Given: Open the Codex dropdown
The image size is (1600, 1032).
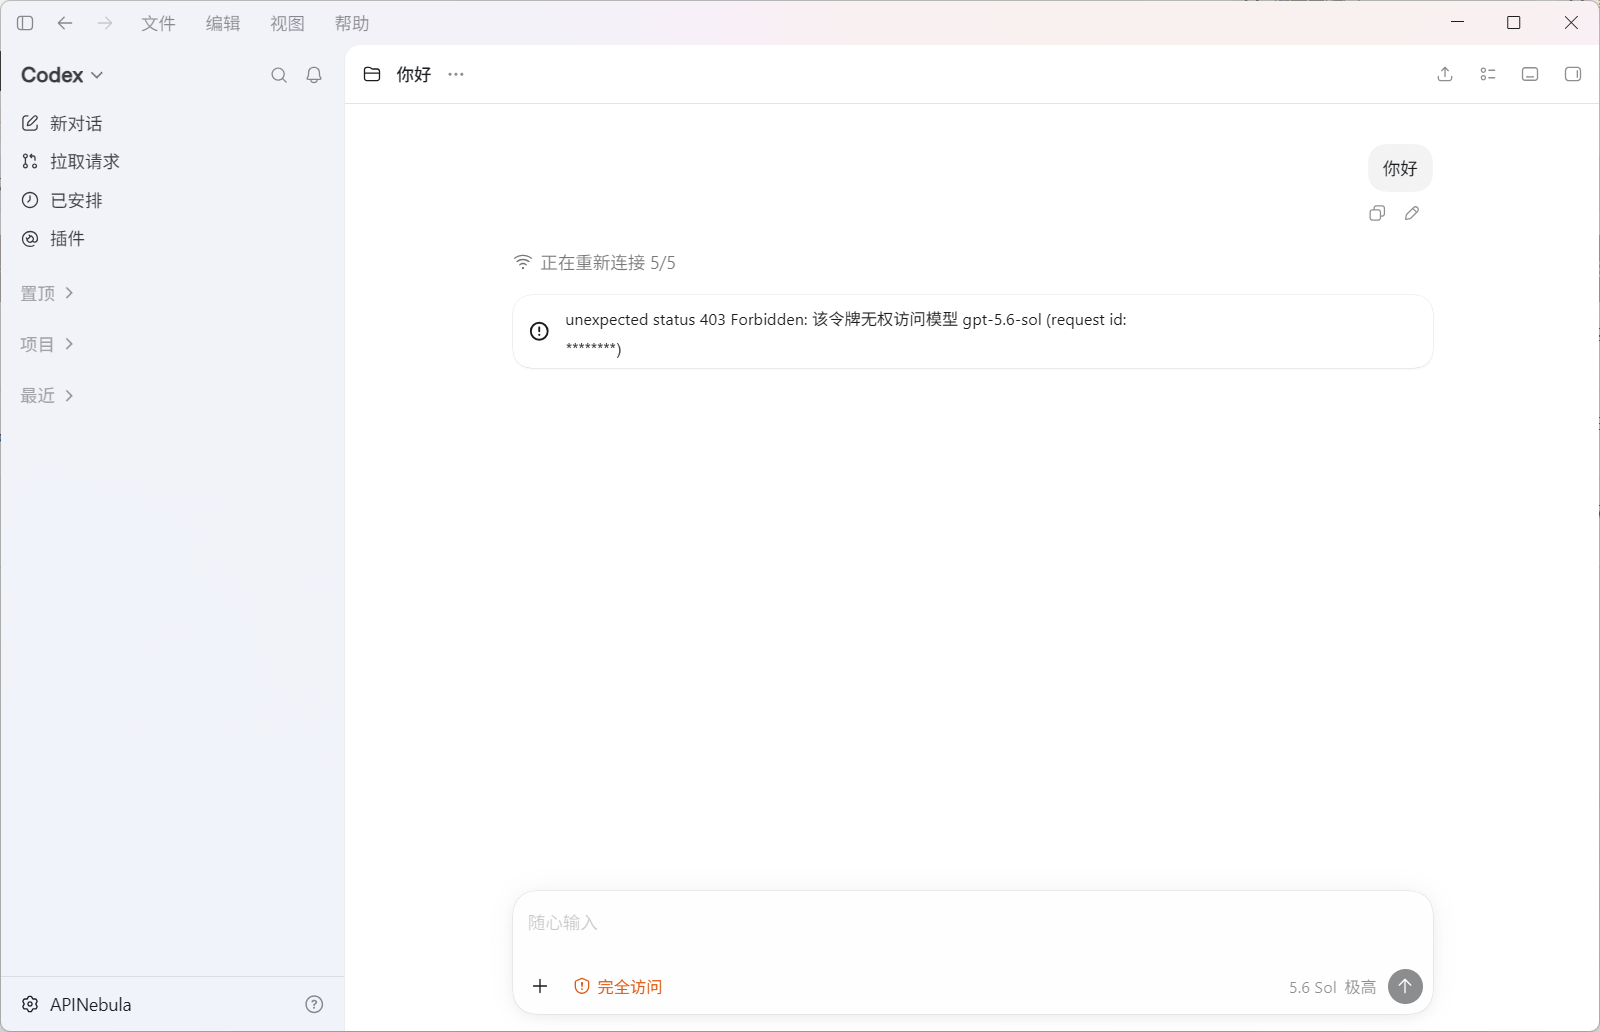Looking at the screenshot, I should point(62,75).
